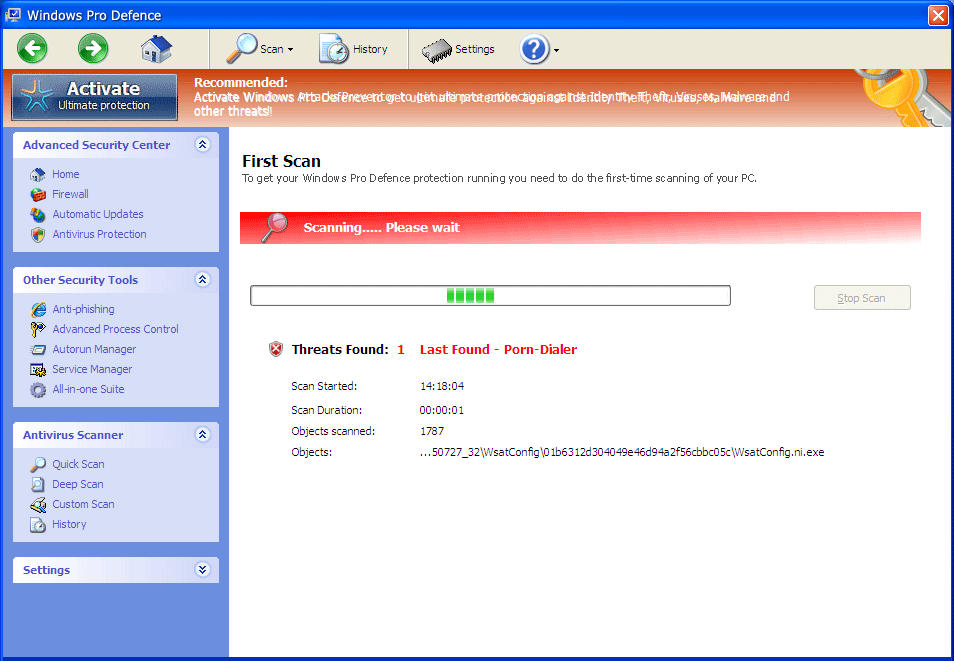The width and height of the screenshot is (954, 661).
Task: Click the Activate Ultimate protection button
Action: pos(93,96)
